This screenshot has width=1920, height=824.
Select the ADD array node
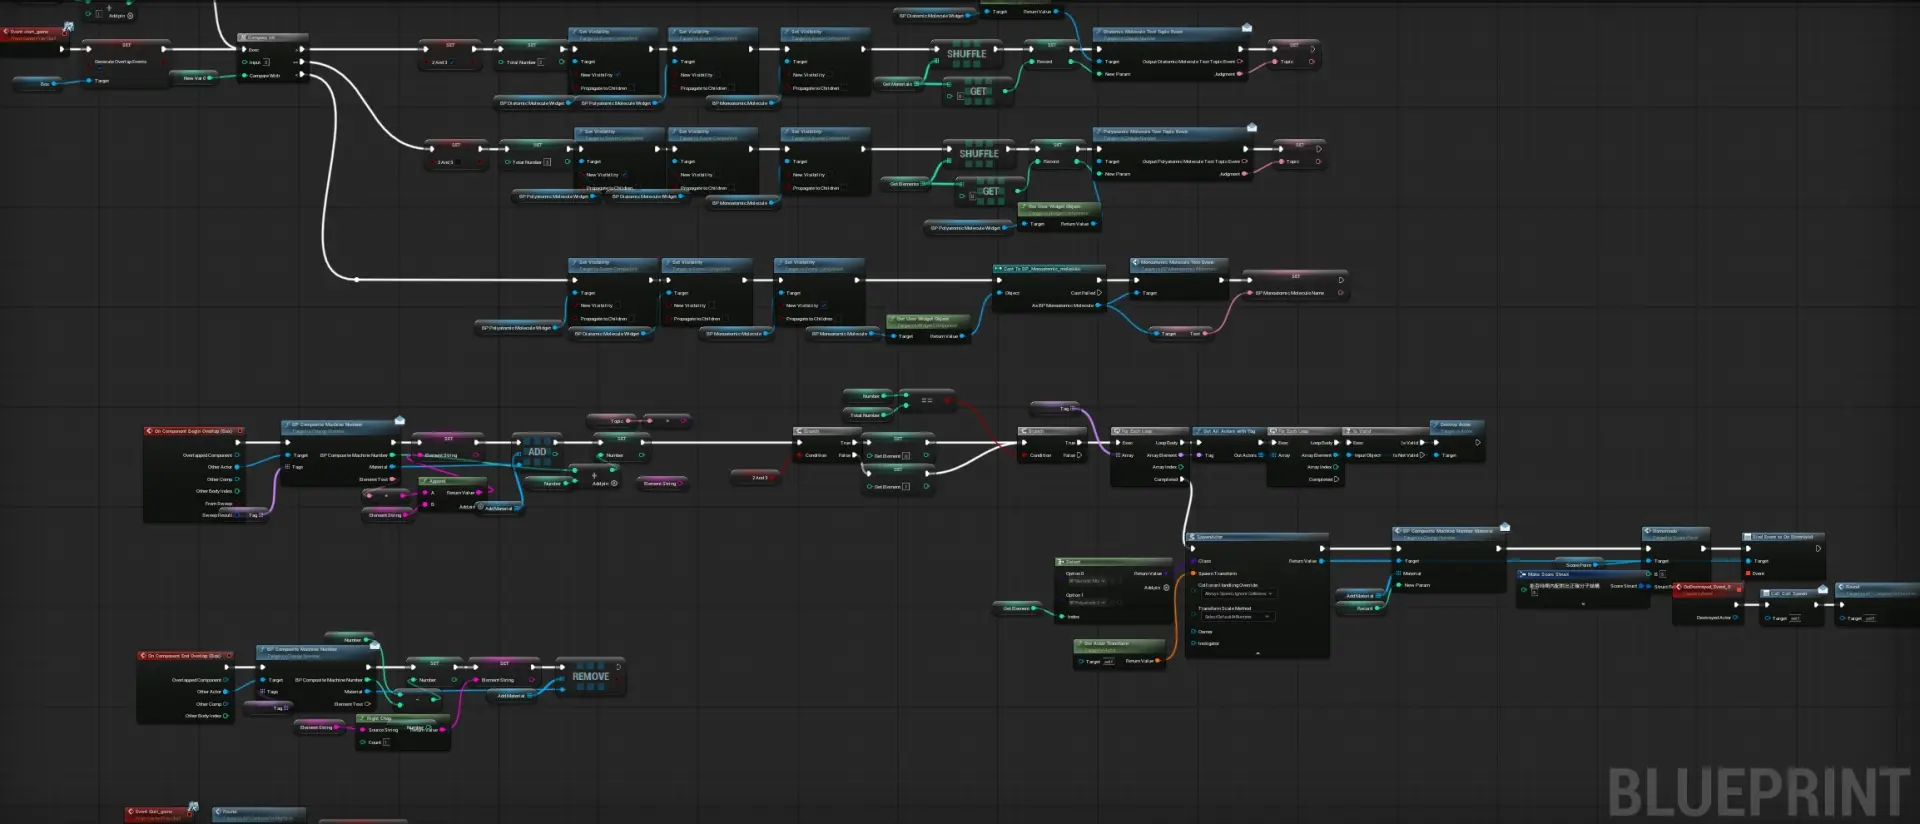coord(537,452)
